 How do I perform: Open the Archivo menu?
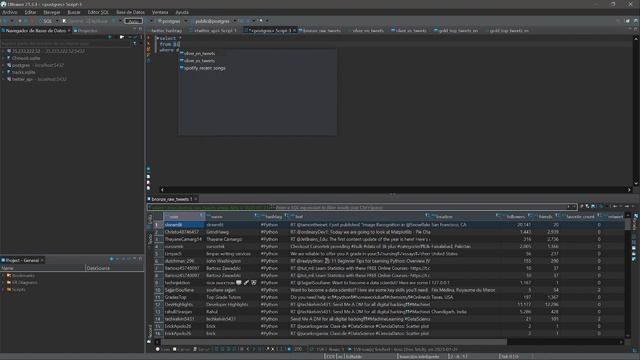10,12
